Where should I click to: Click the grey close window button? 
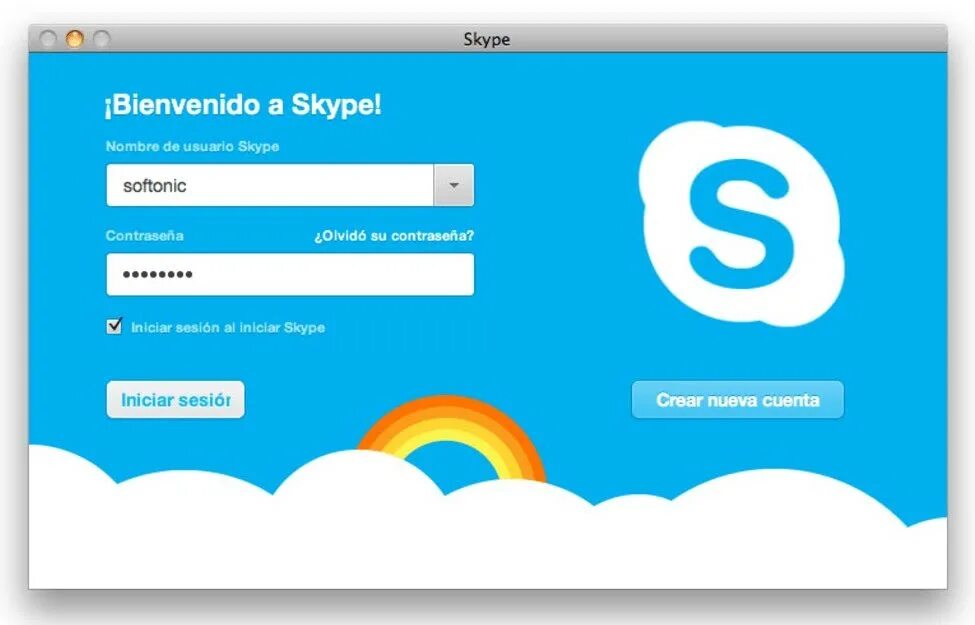[47, 39]
